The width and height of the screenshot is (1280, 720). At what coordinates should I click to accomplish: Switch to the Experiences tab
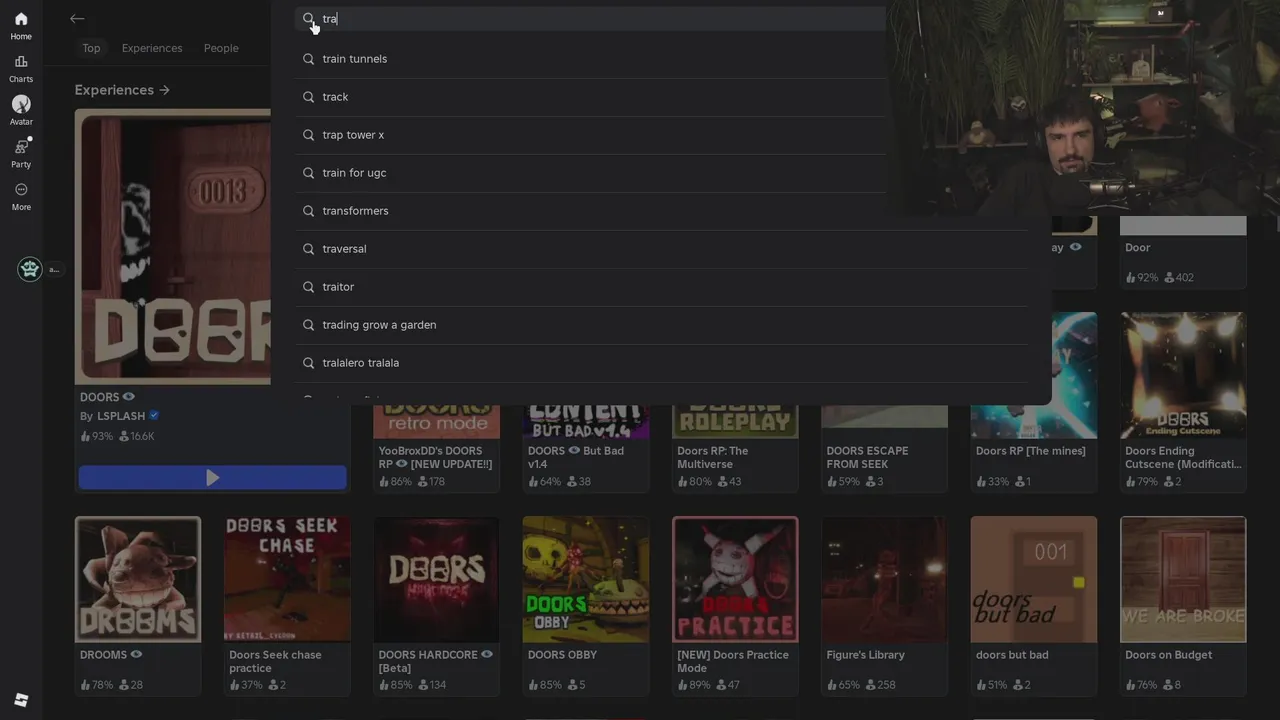point(152,48)
